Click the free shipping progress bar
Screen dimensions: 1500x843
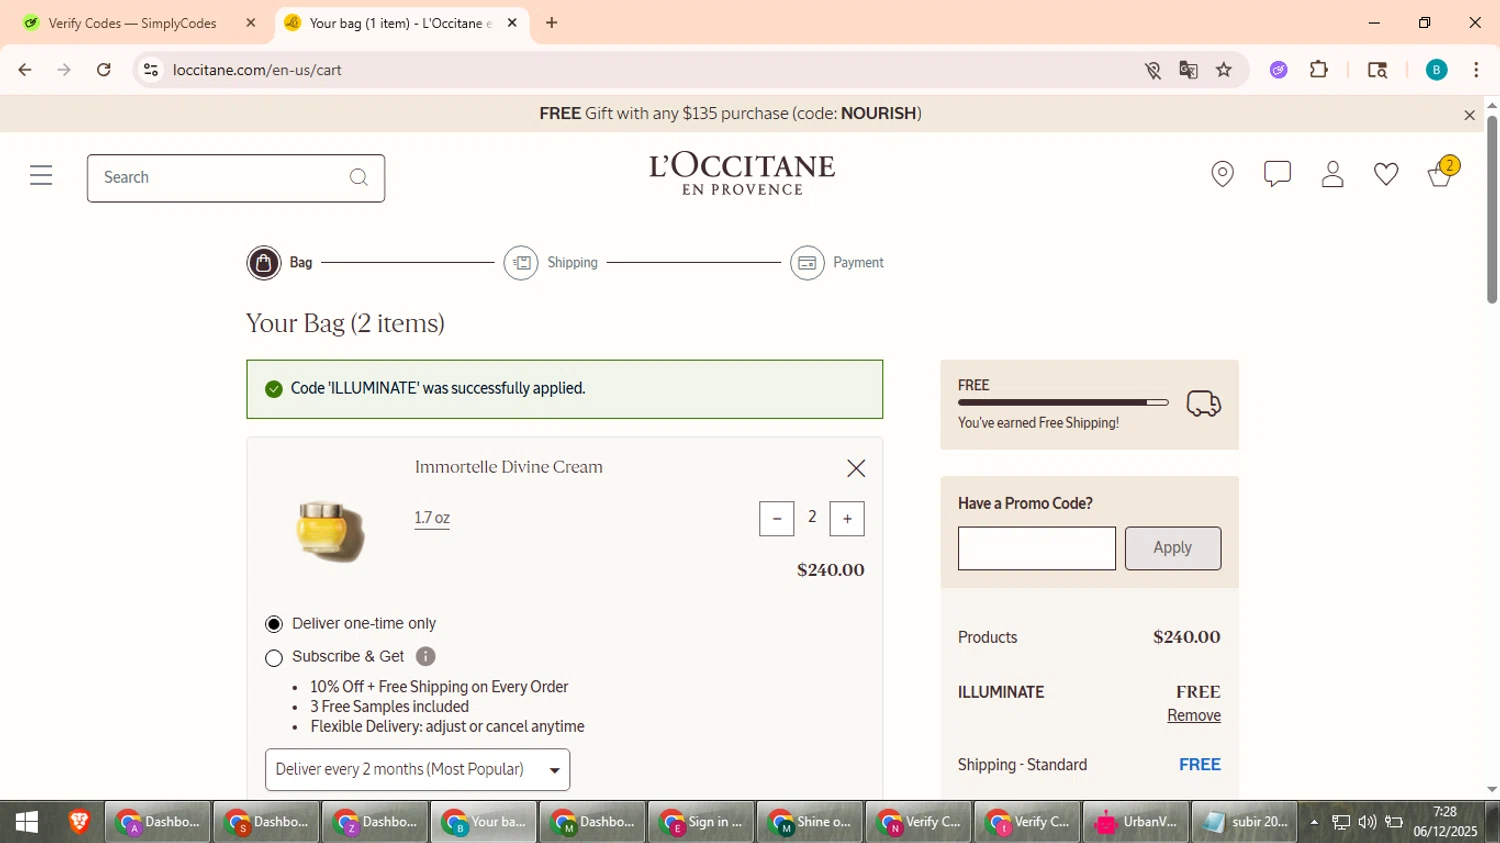1063,402
